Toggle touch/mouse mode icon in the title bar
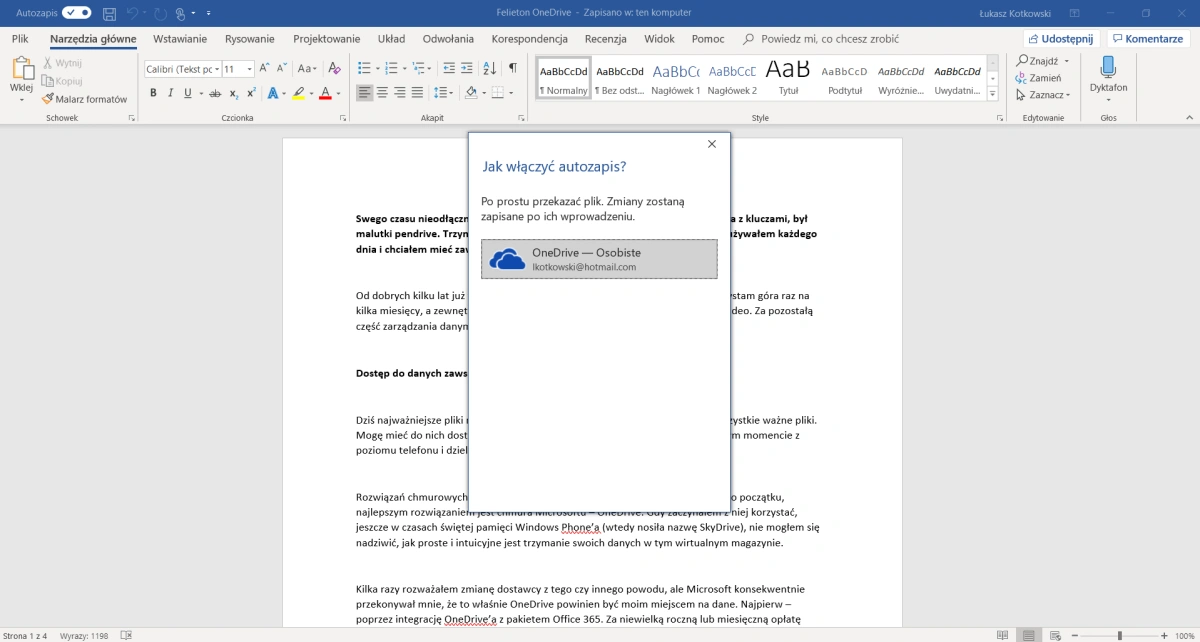Image resolution: width=1200 pixels, height=642 pixels. tap(181, 13)
